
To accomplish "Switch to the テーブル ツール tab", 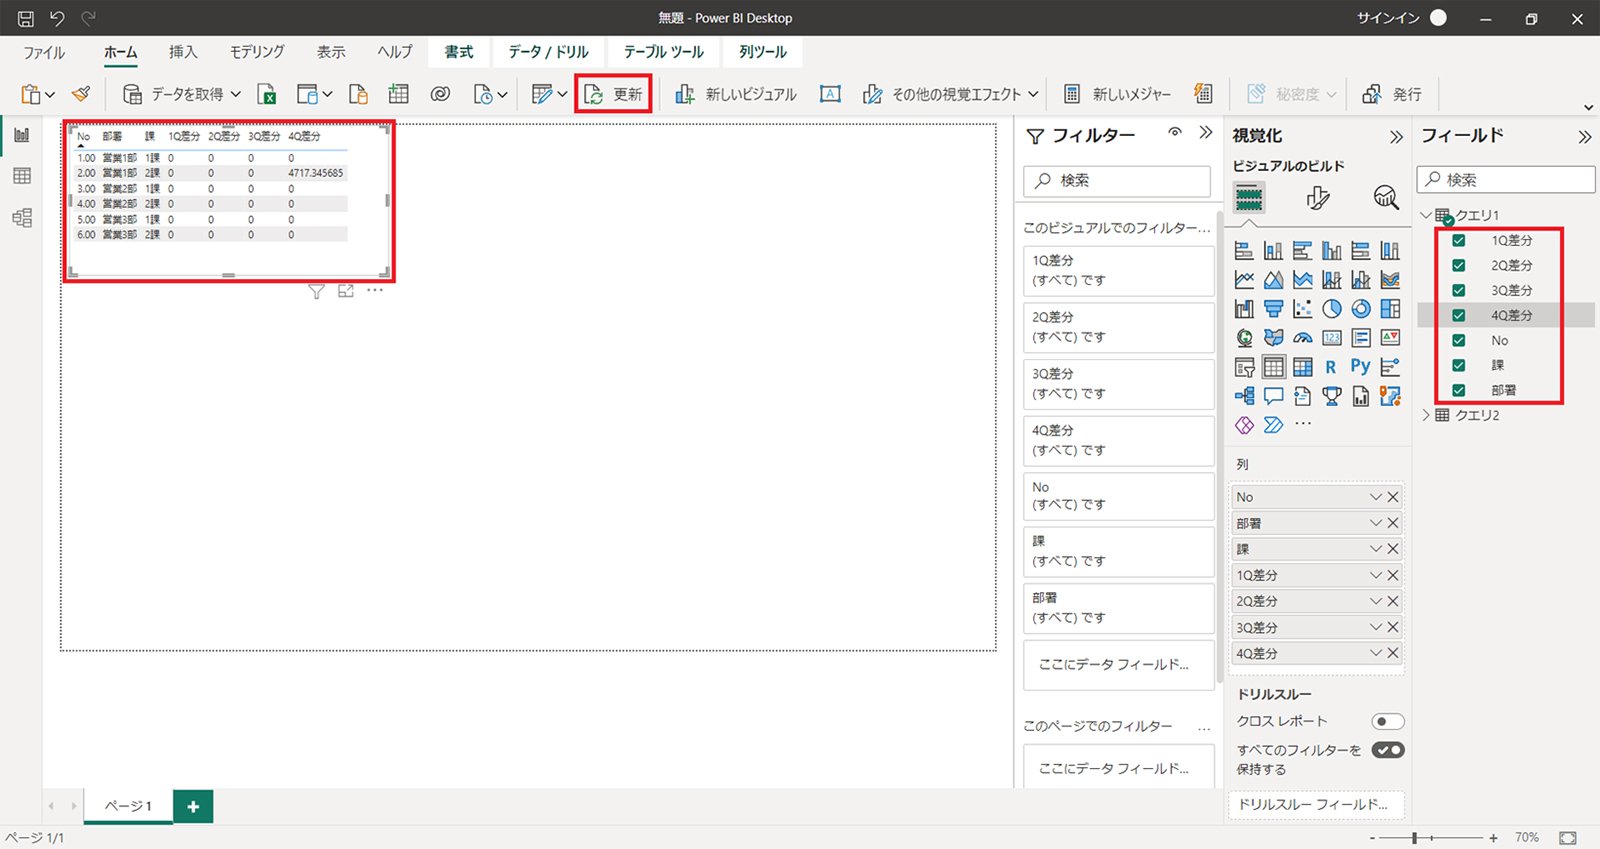I will pos(664,52).
